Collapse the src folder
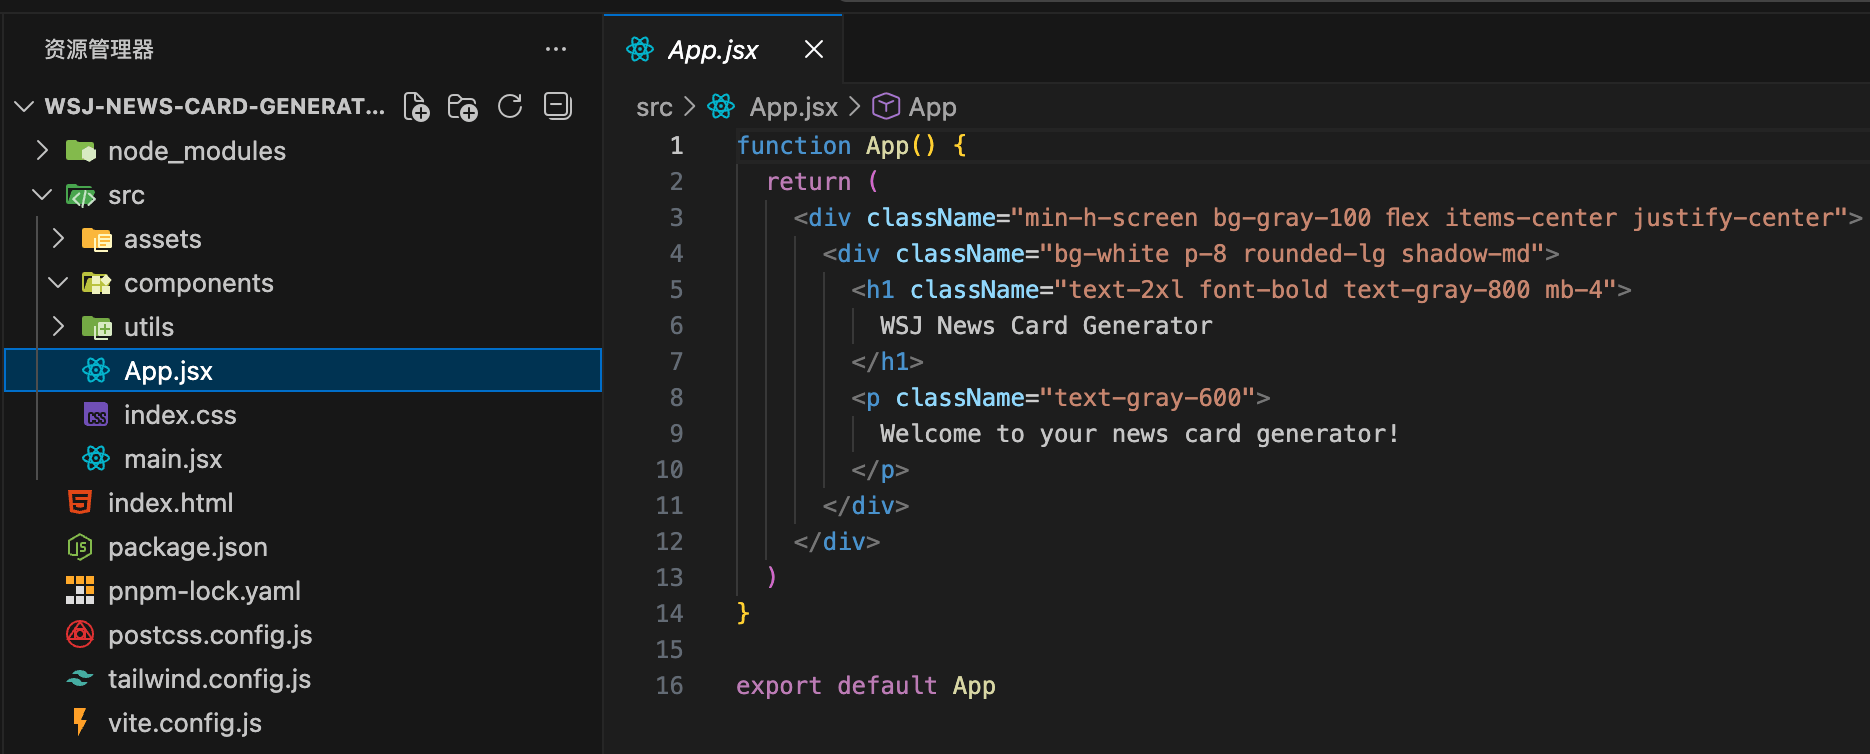 tap(42, 195)
